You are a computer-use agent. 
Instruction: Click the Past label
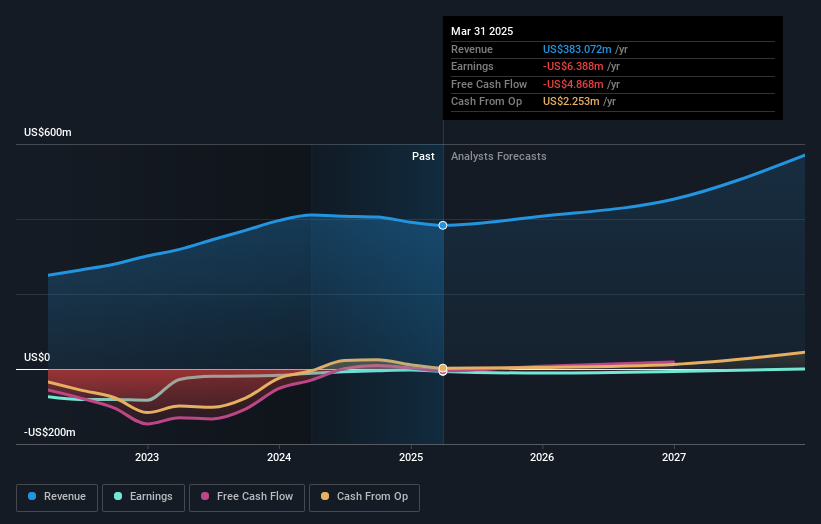pos(423,157)
